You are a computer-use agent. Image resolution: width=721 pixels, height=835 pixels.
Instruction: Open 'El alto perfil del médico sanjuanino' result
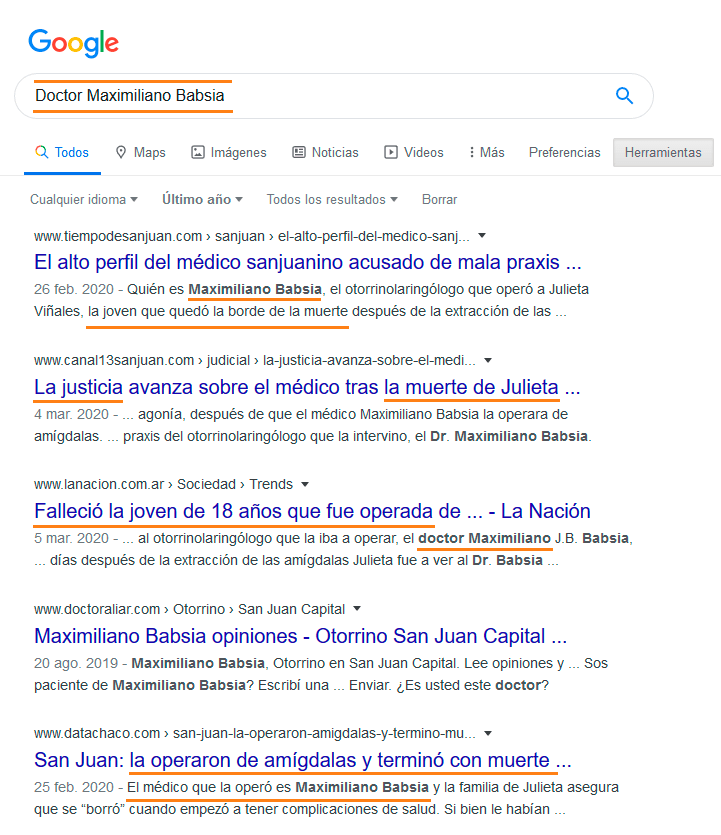[308, 262]
